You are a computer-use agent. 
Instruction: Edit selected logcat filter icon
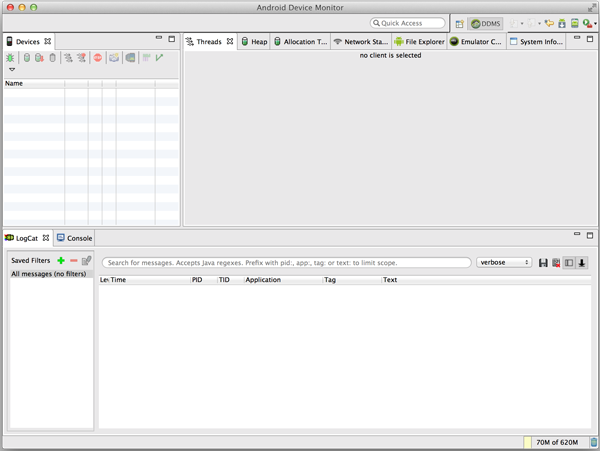tap(86, 261)
